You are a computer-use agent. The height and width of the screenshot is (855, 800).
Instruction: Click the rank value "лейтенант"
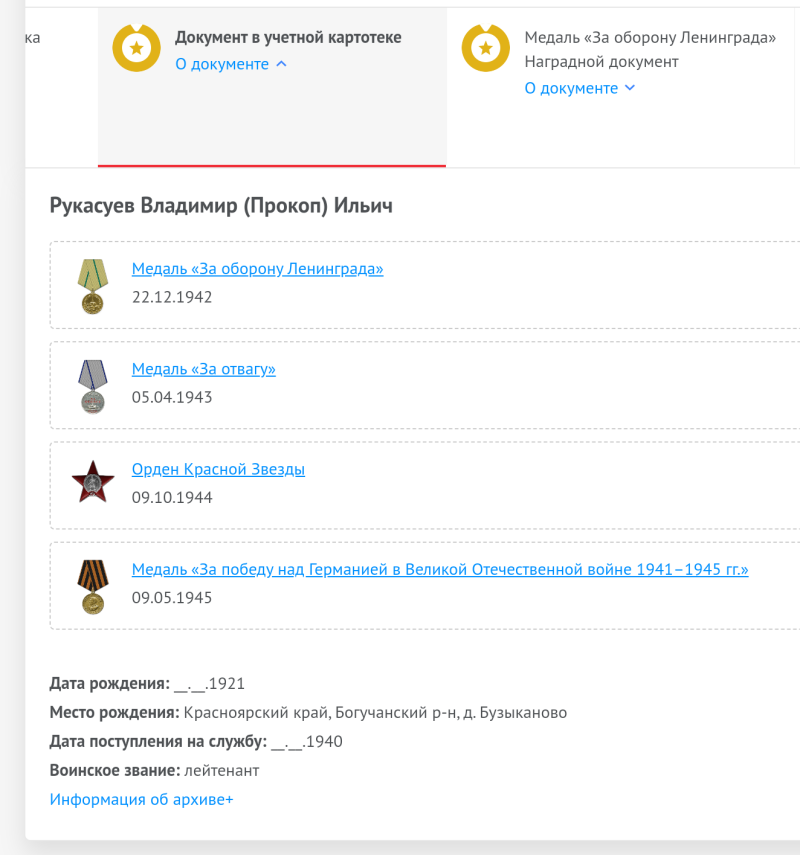222,770
